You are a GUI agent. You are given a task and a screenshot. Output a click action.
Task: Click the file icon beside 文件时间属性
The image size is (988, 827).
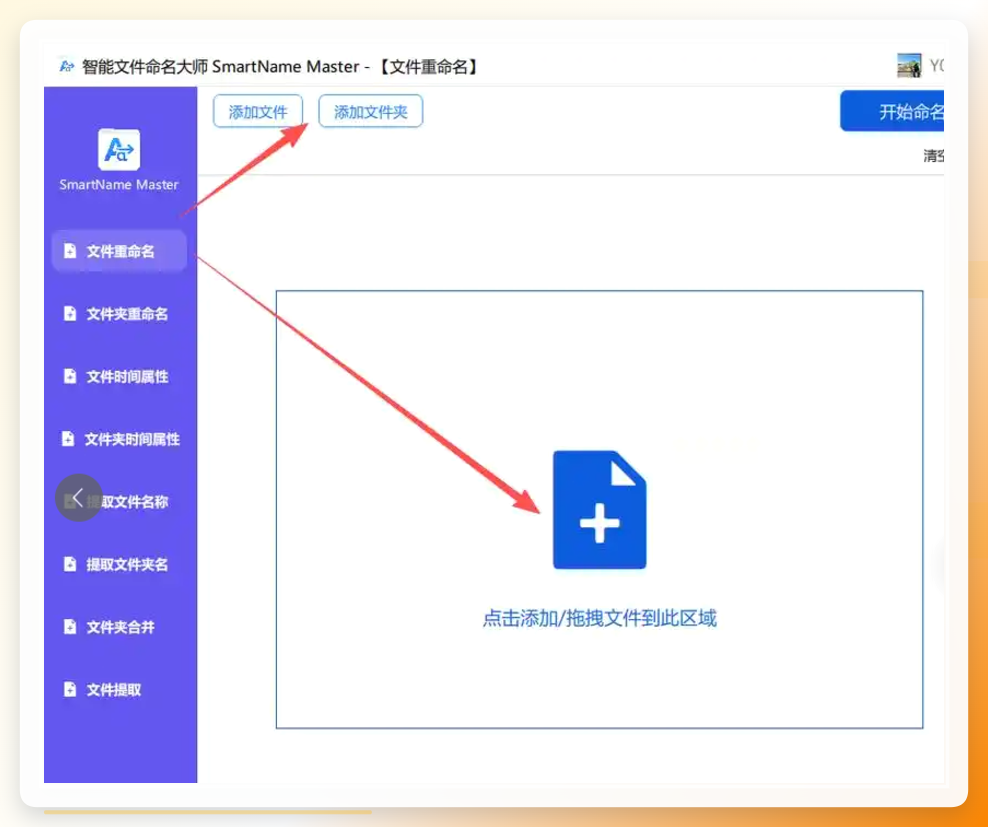coord(71,376)
